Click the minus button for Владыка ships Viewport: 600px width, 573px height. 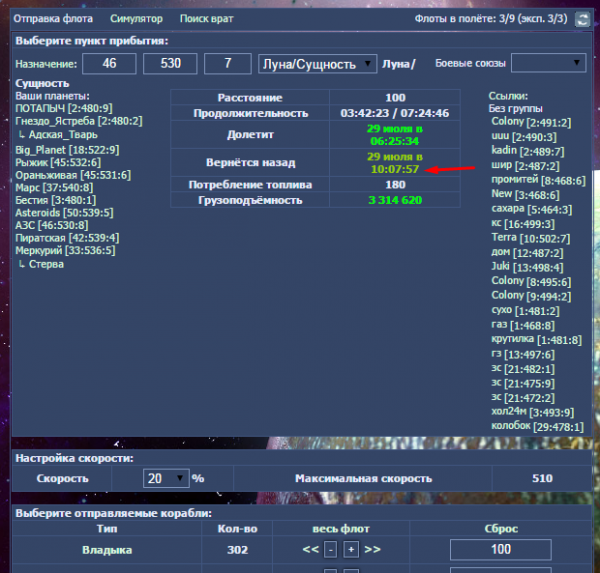pos(330,550)
